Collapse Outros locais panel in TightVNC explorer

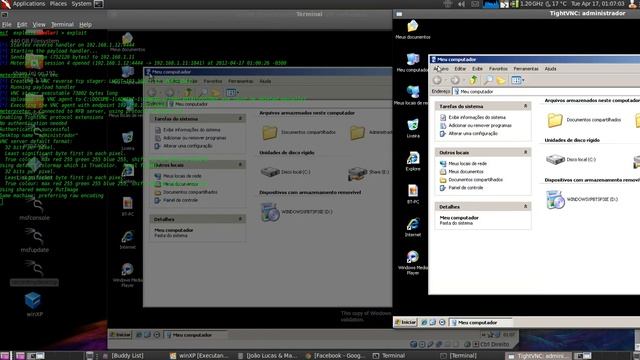(x=525, y=152)
